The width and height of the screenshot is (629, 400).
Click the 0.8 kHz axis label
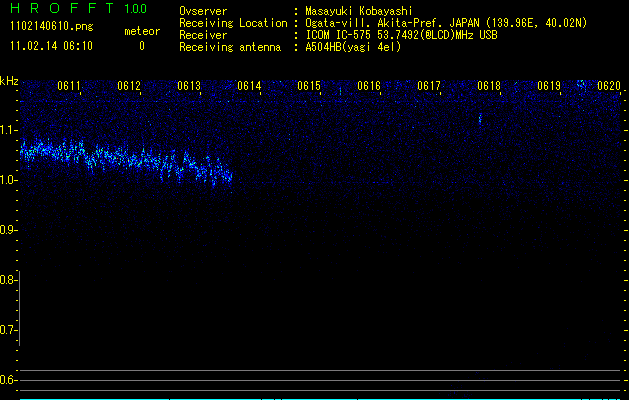(x=8, y=280)
